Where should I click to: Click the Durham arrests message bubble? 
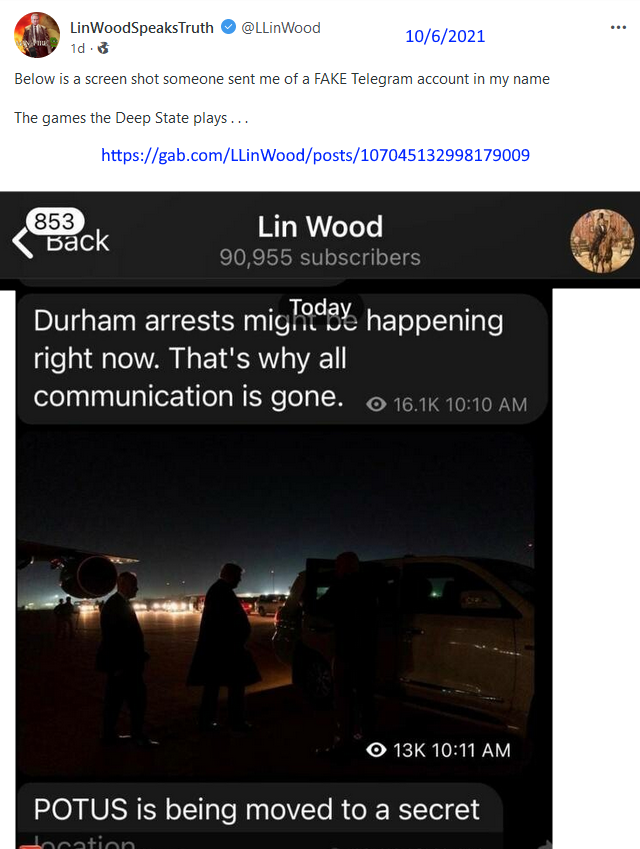[282, 359]
